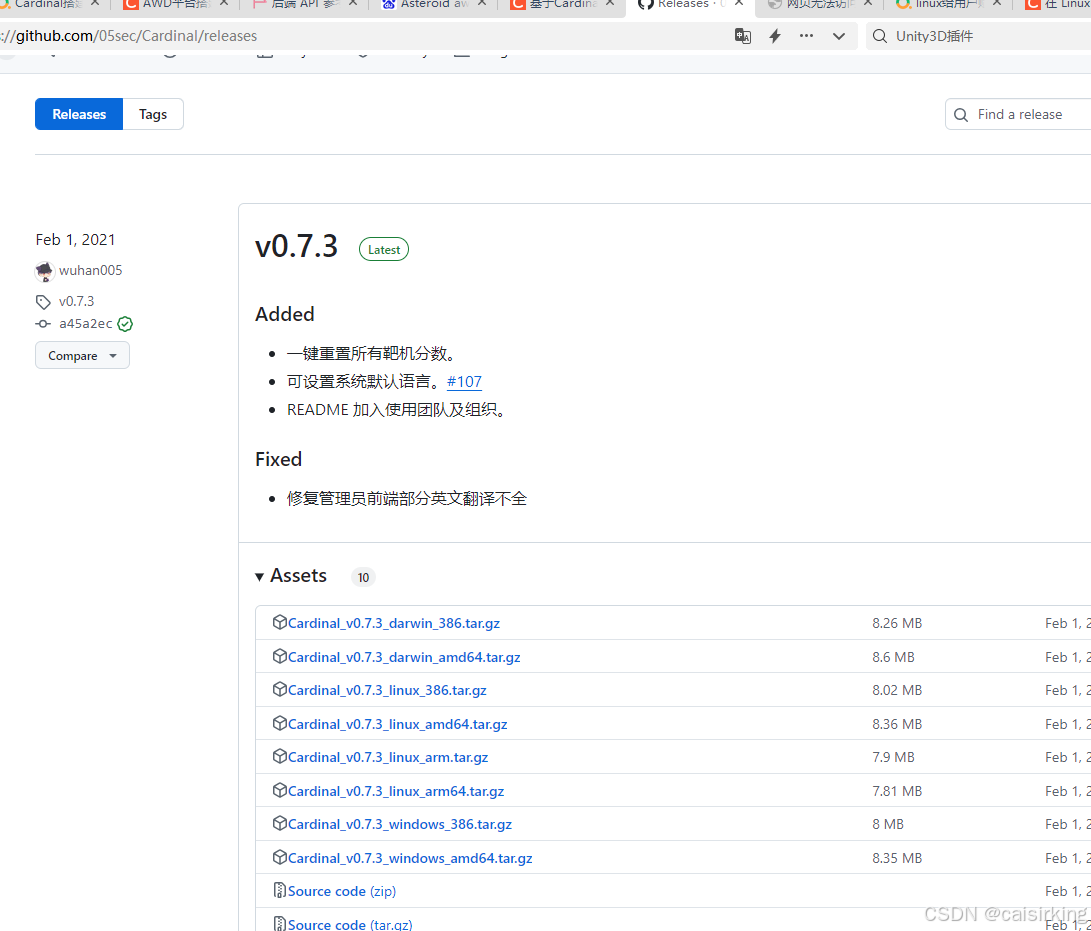
Task: Click package icon for linux_amd64 asset
Action: point(280,723)
